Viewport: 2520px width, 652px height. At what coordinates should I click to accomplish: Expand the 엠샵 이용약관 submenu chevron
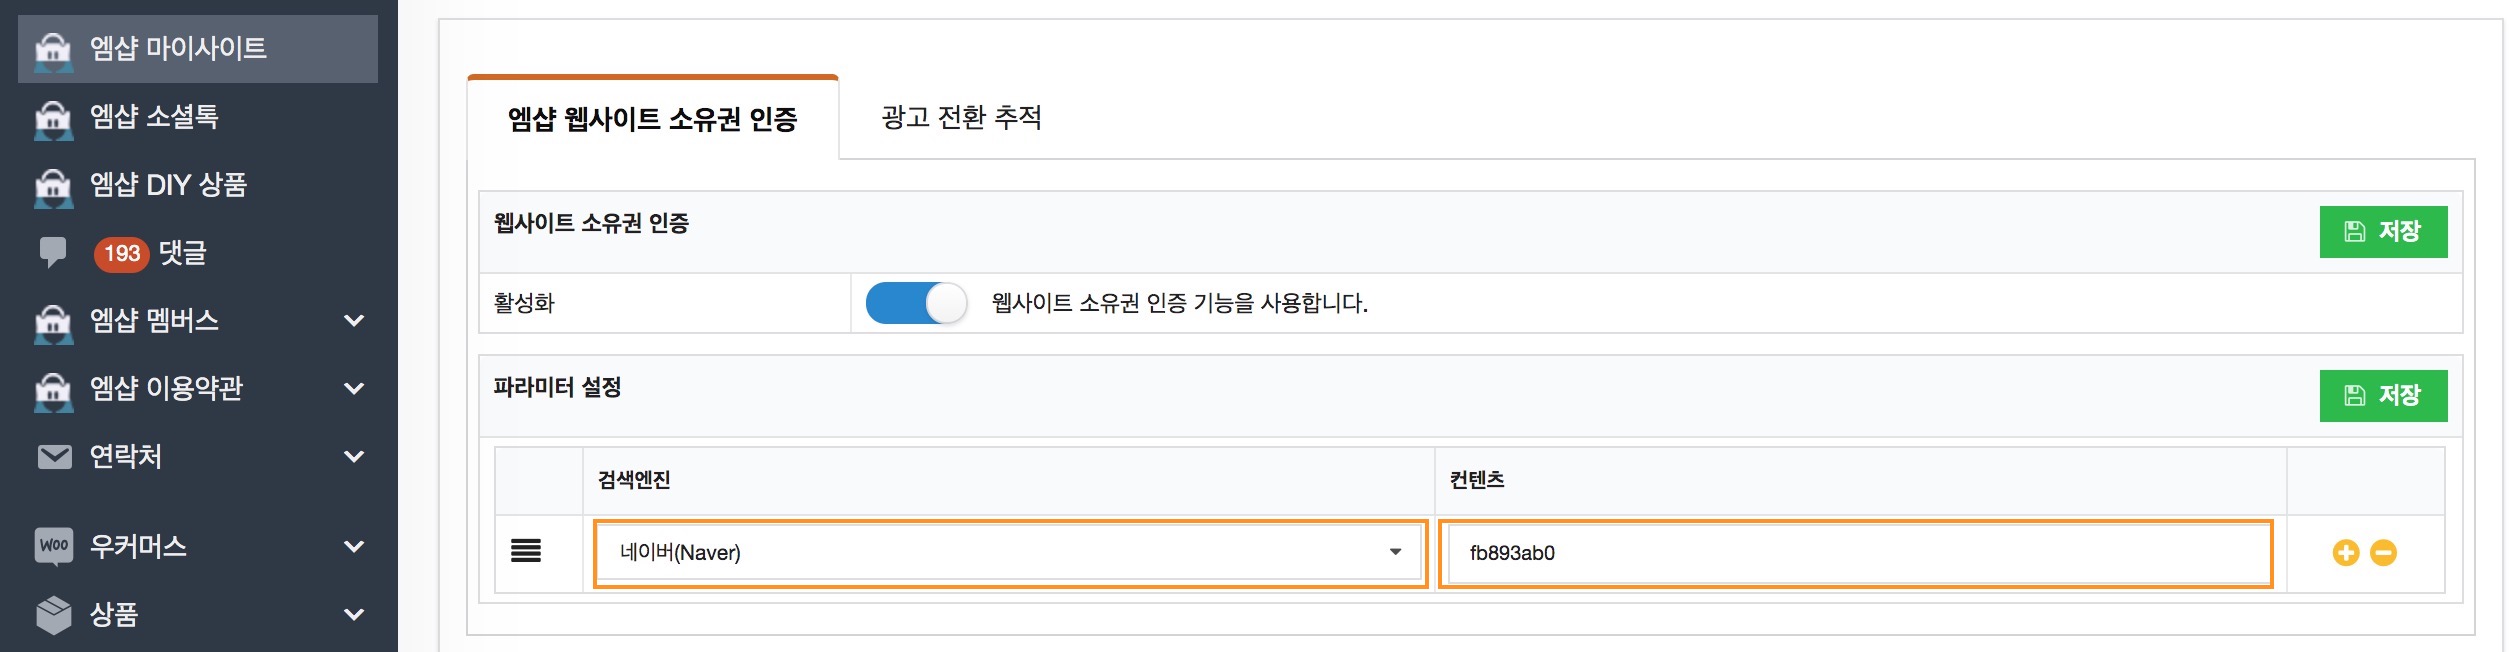click(354, 389)
